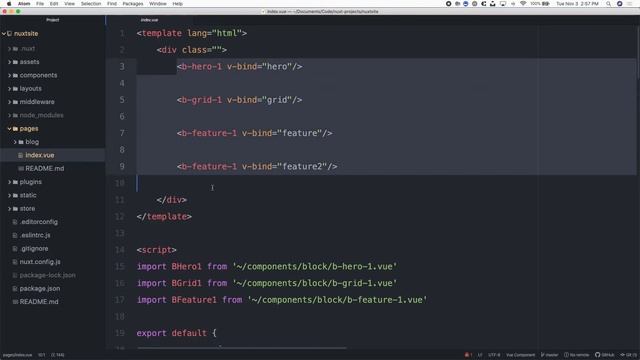Click the .gitignore file icon
The image size is (640, 360).
click(15, 249)
